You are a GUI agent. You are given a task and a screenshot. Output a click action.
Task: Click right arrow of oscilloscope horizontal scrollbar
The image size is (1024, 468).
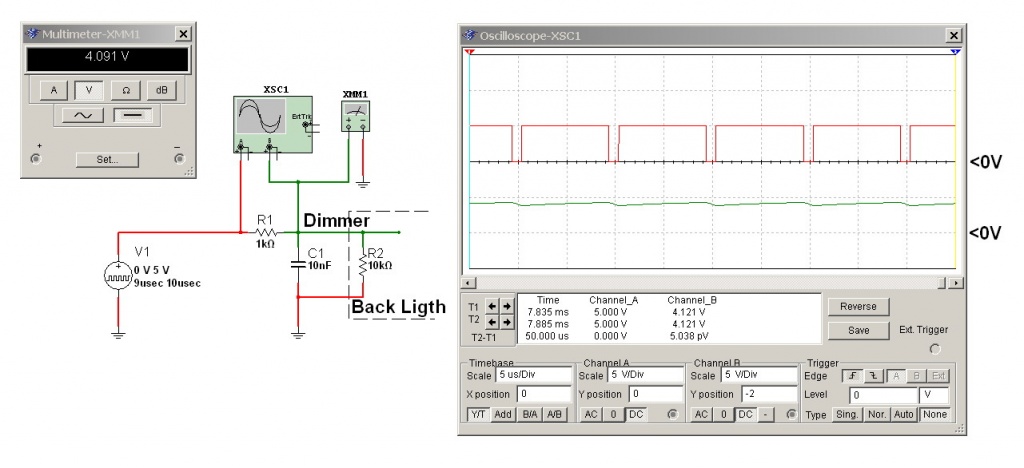click(956, 284)
